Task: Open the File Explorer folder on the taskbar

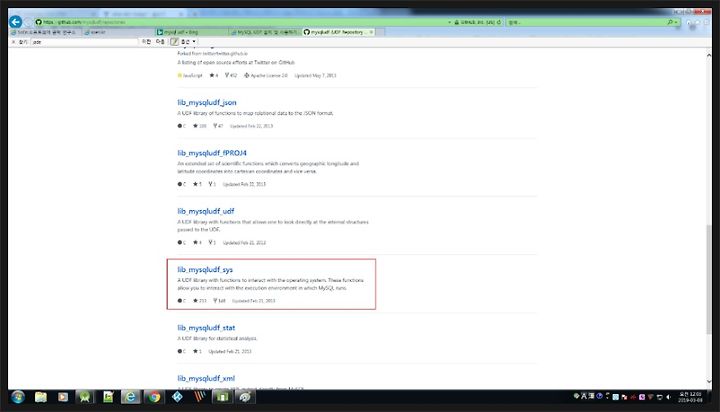Action: click(40, 397)
